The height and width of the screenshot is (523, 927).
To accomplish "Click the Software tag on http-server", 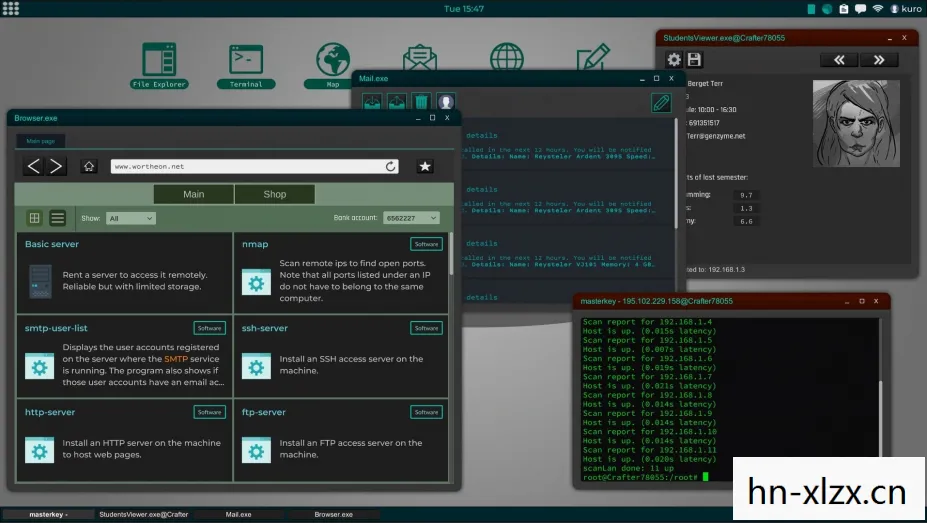I will click(209, 412).
